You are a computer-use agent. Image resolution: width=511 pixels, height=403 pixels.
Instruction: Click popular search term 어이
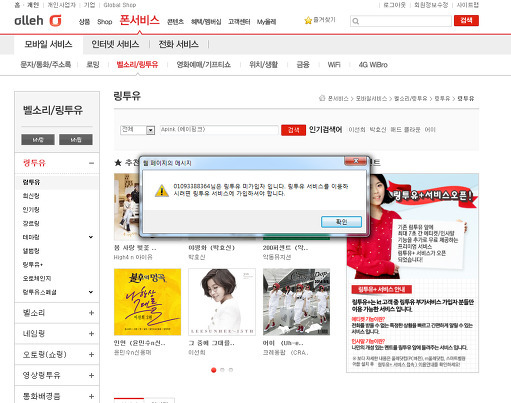tap(430, 130)
